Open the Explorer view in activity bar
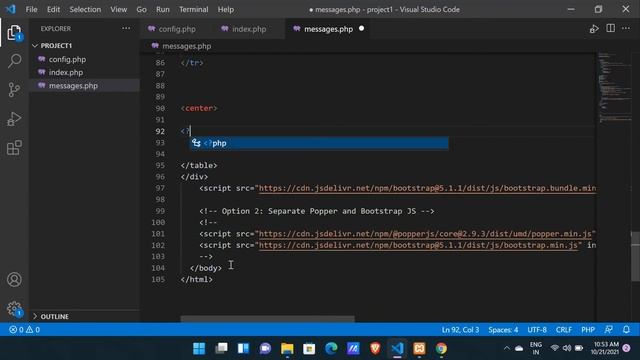Viewport: 640px width, 360px height. 14,33
